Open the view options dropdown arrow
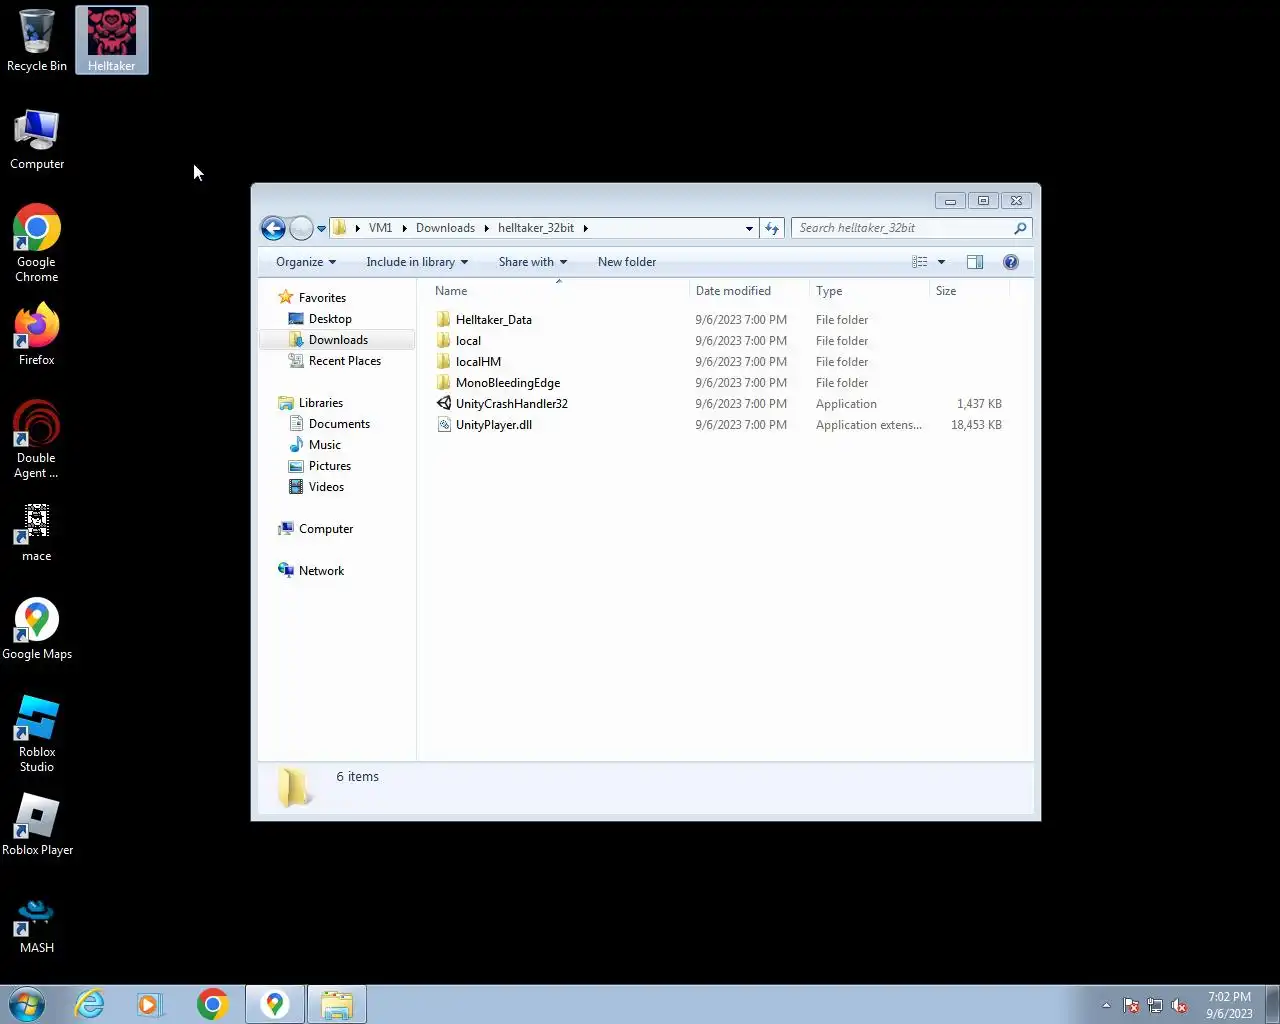The height and width of the screenshot is (1024, 1280). point(941,262)
